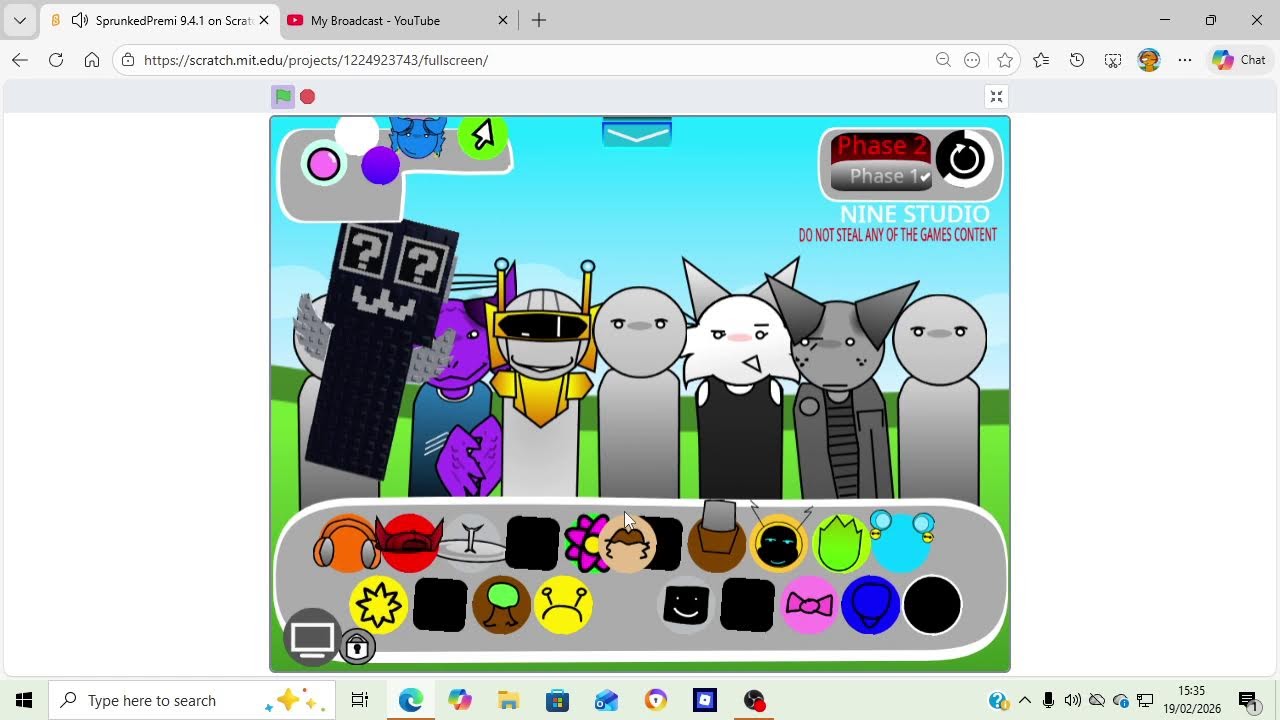Viewport: 1280px width, 720px height.
Task: Open the zoom out magnifier
Action: (943, 60)
